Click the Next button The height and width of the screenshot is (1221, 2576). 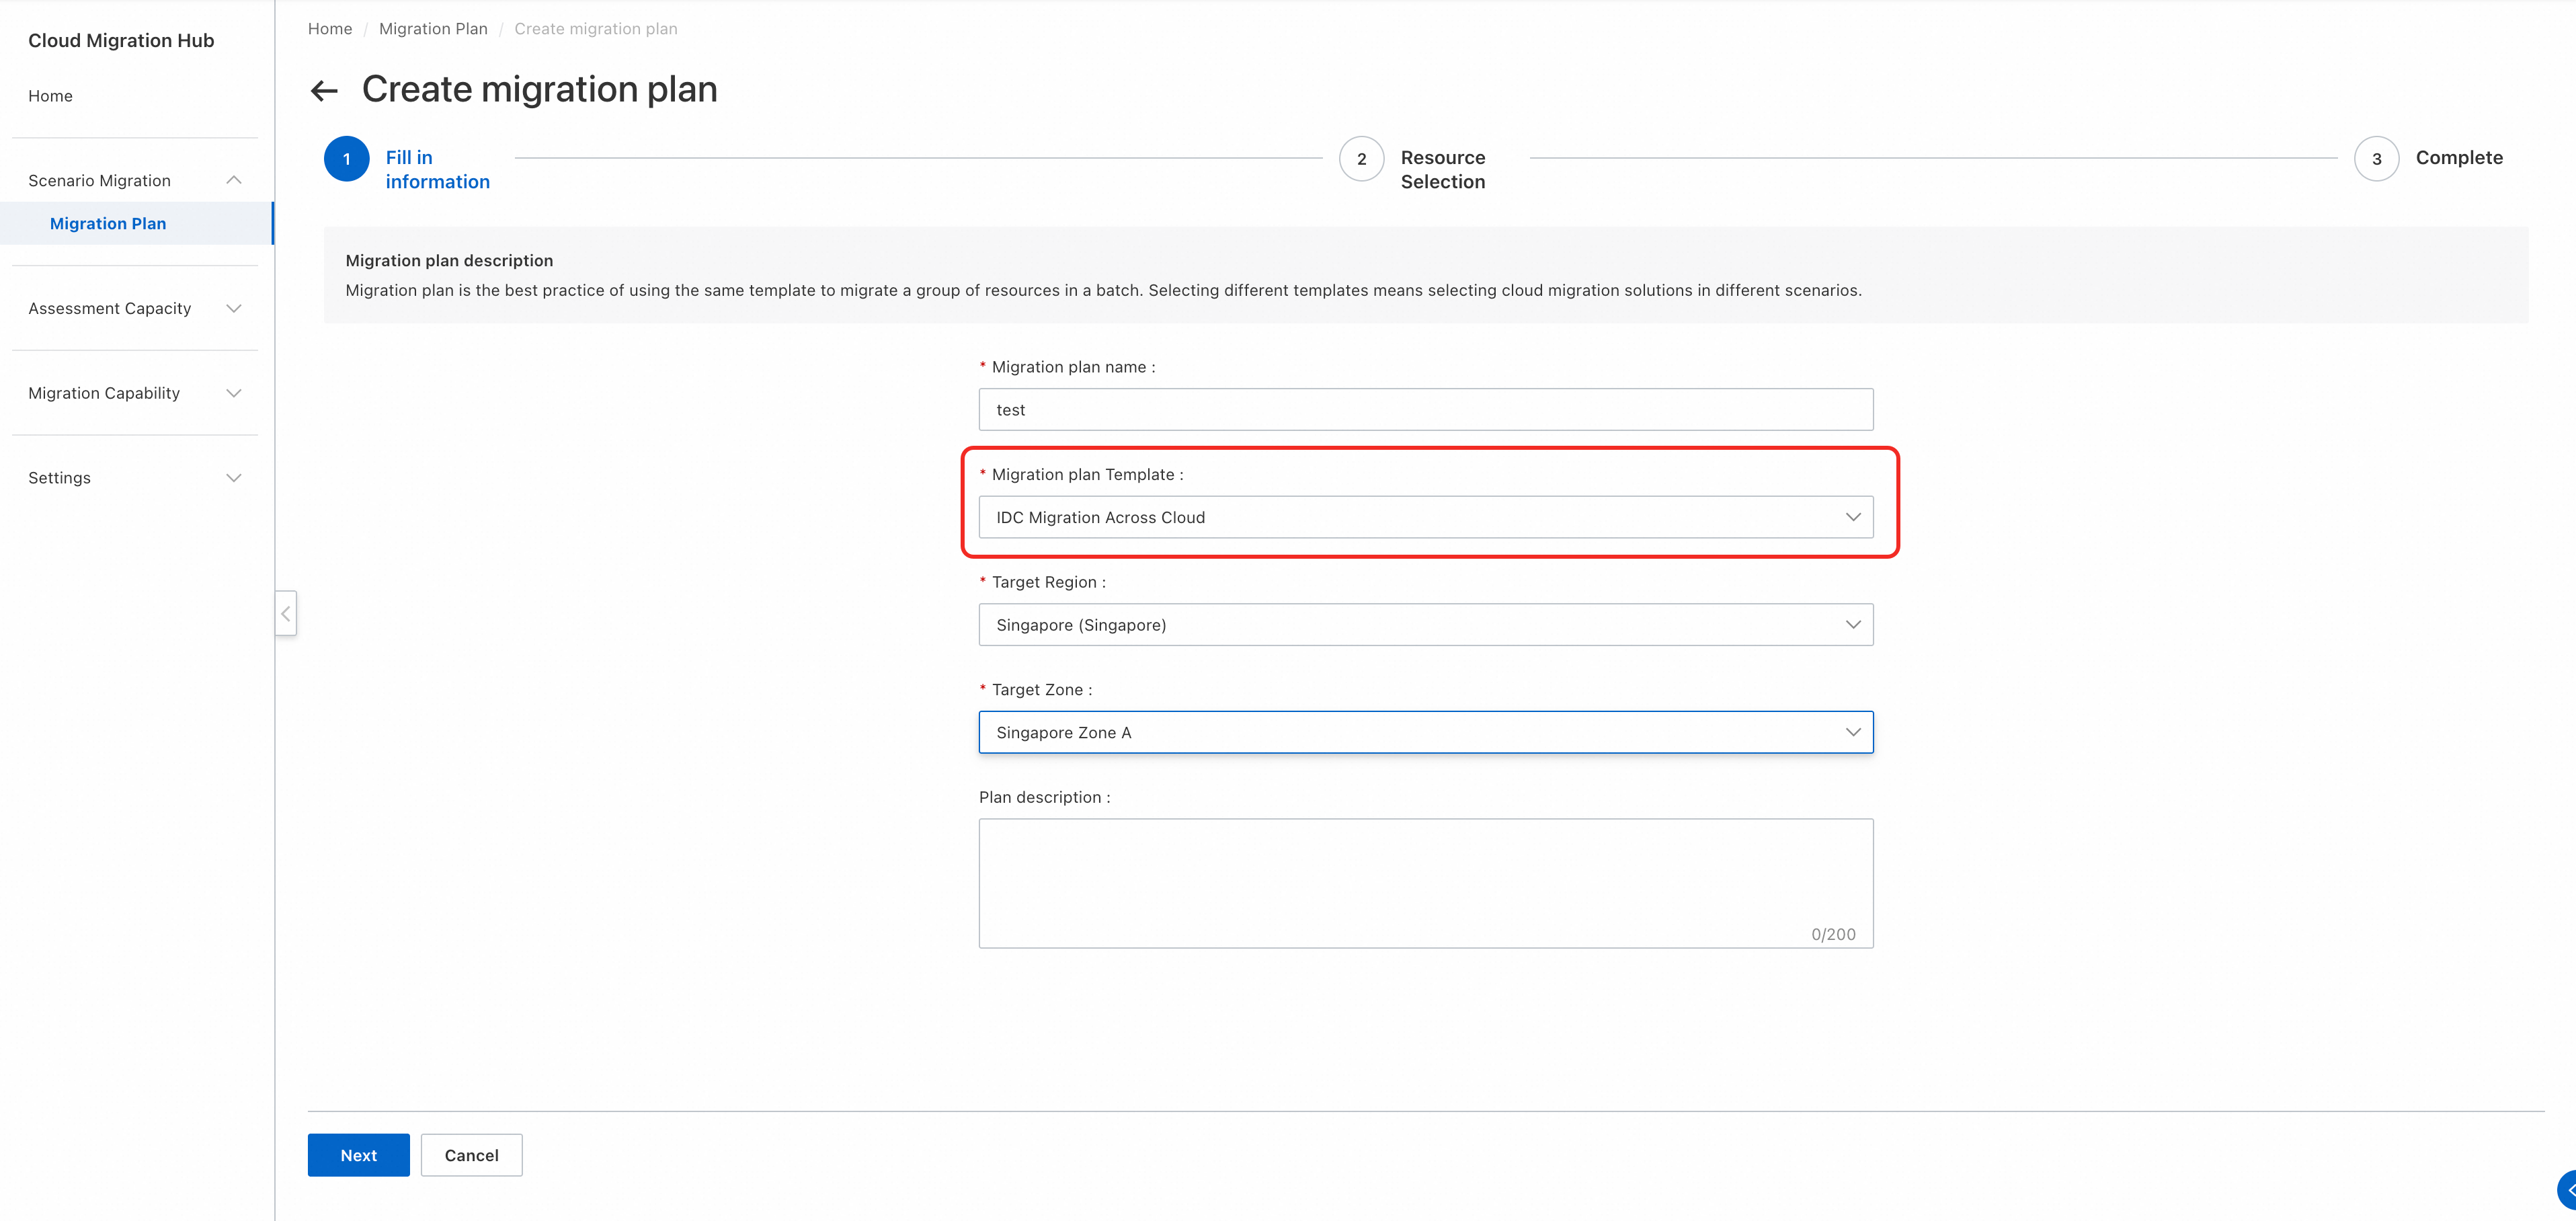point(358,1155)
